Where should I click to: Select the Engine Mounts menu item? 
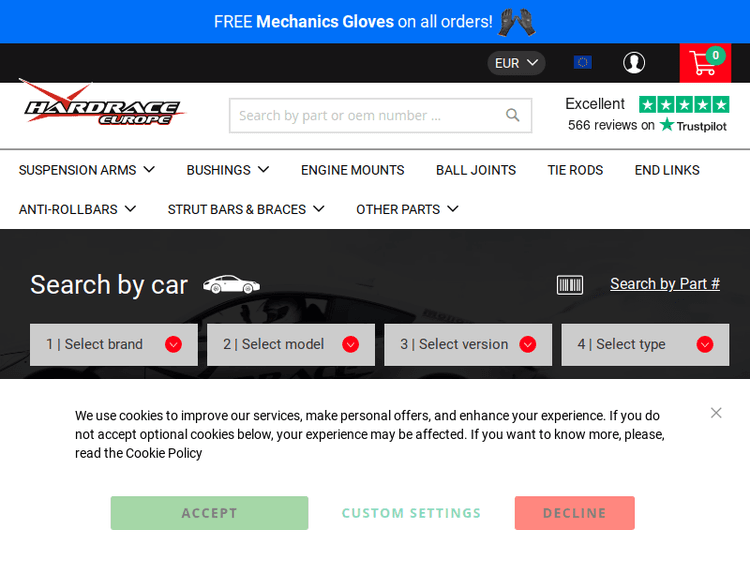point(352,170)
